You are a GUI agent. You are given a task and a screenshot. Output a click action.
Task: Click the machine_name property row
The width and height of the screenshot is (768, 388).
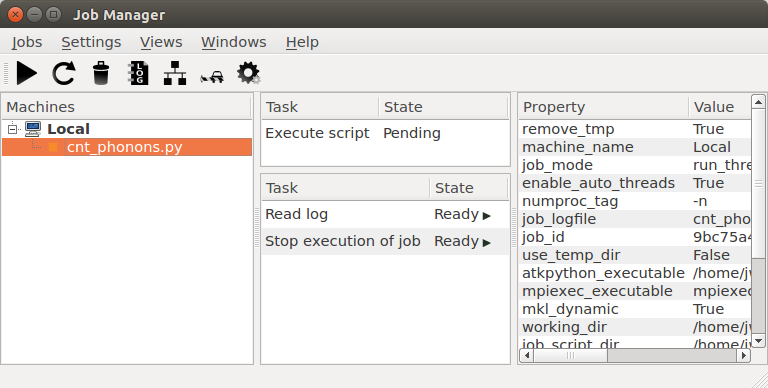635,147
